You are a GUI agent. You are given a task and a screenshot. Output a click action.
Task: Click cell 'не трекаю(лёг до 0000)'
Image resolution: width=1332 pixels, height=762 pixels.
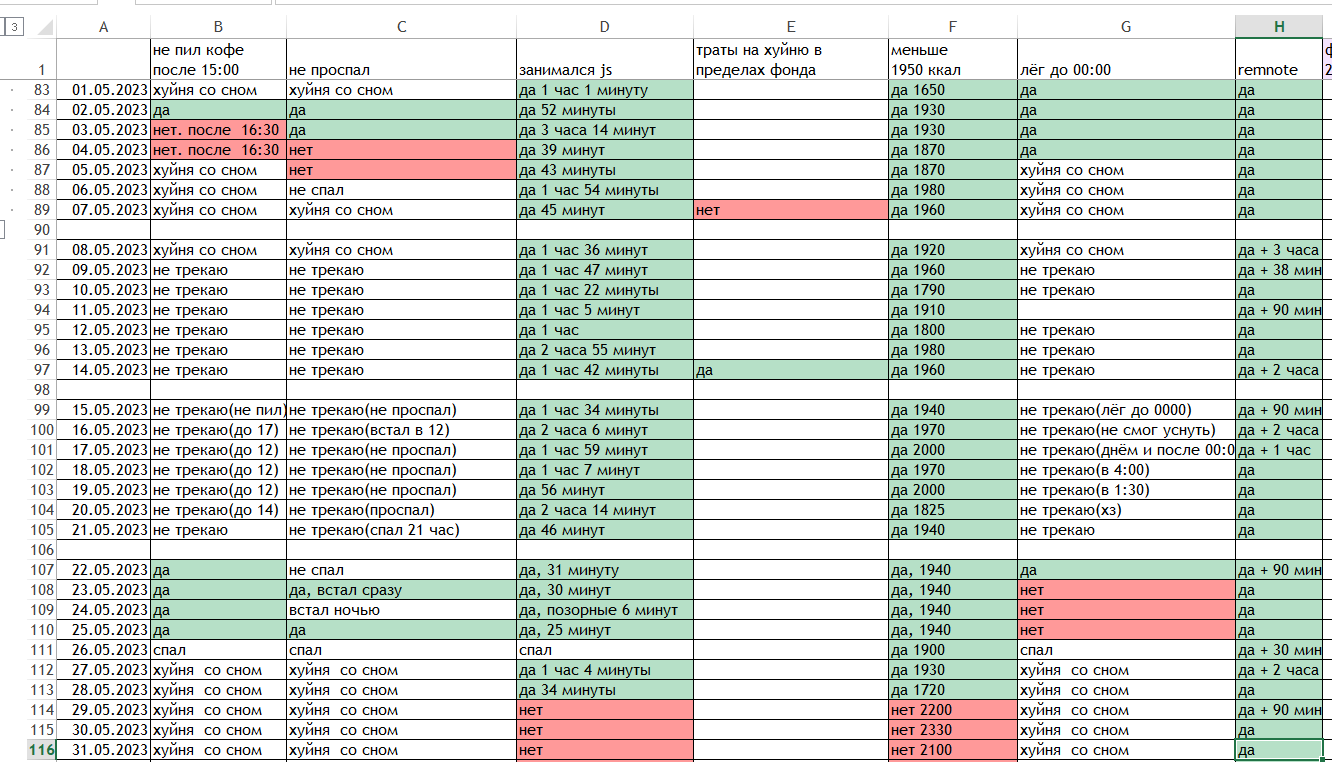click(1126, 410)
